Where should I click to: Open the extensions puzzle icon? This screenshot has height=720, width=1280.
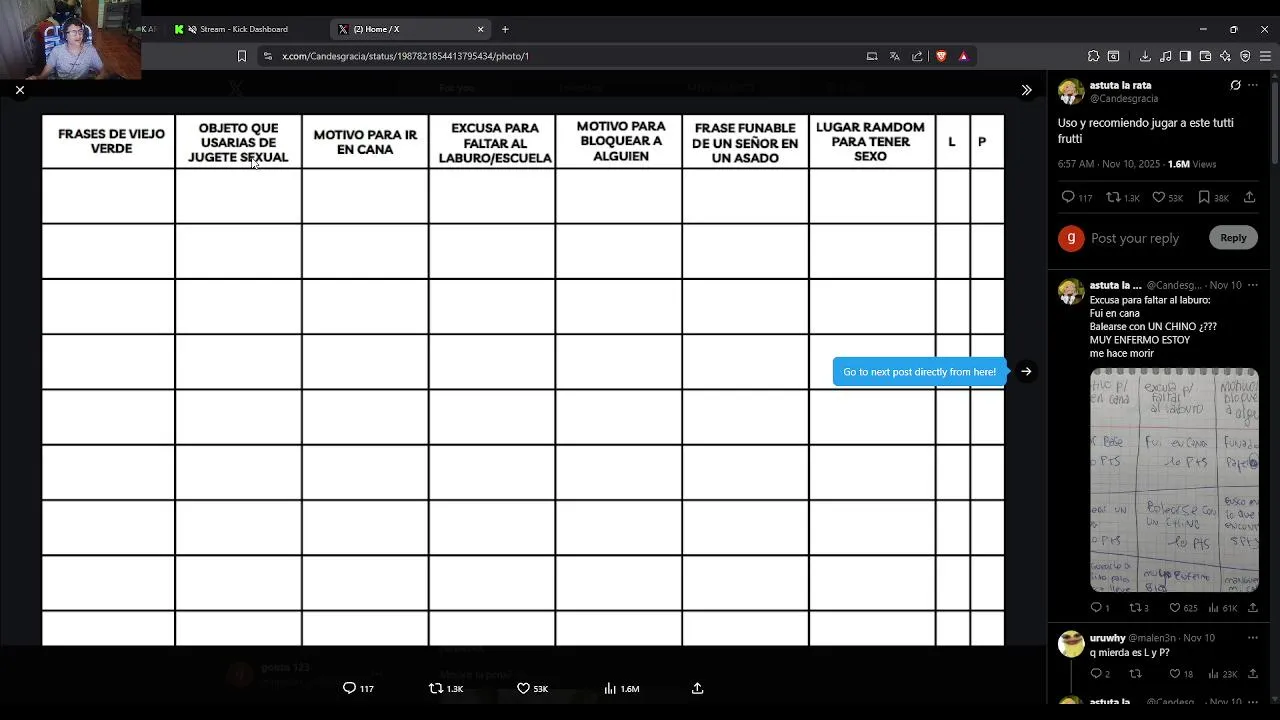(1093, 56)
